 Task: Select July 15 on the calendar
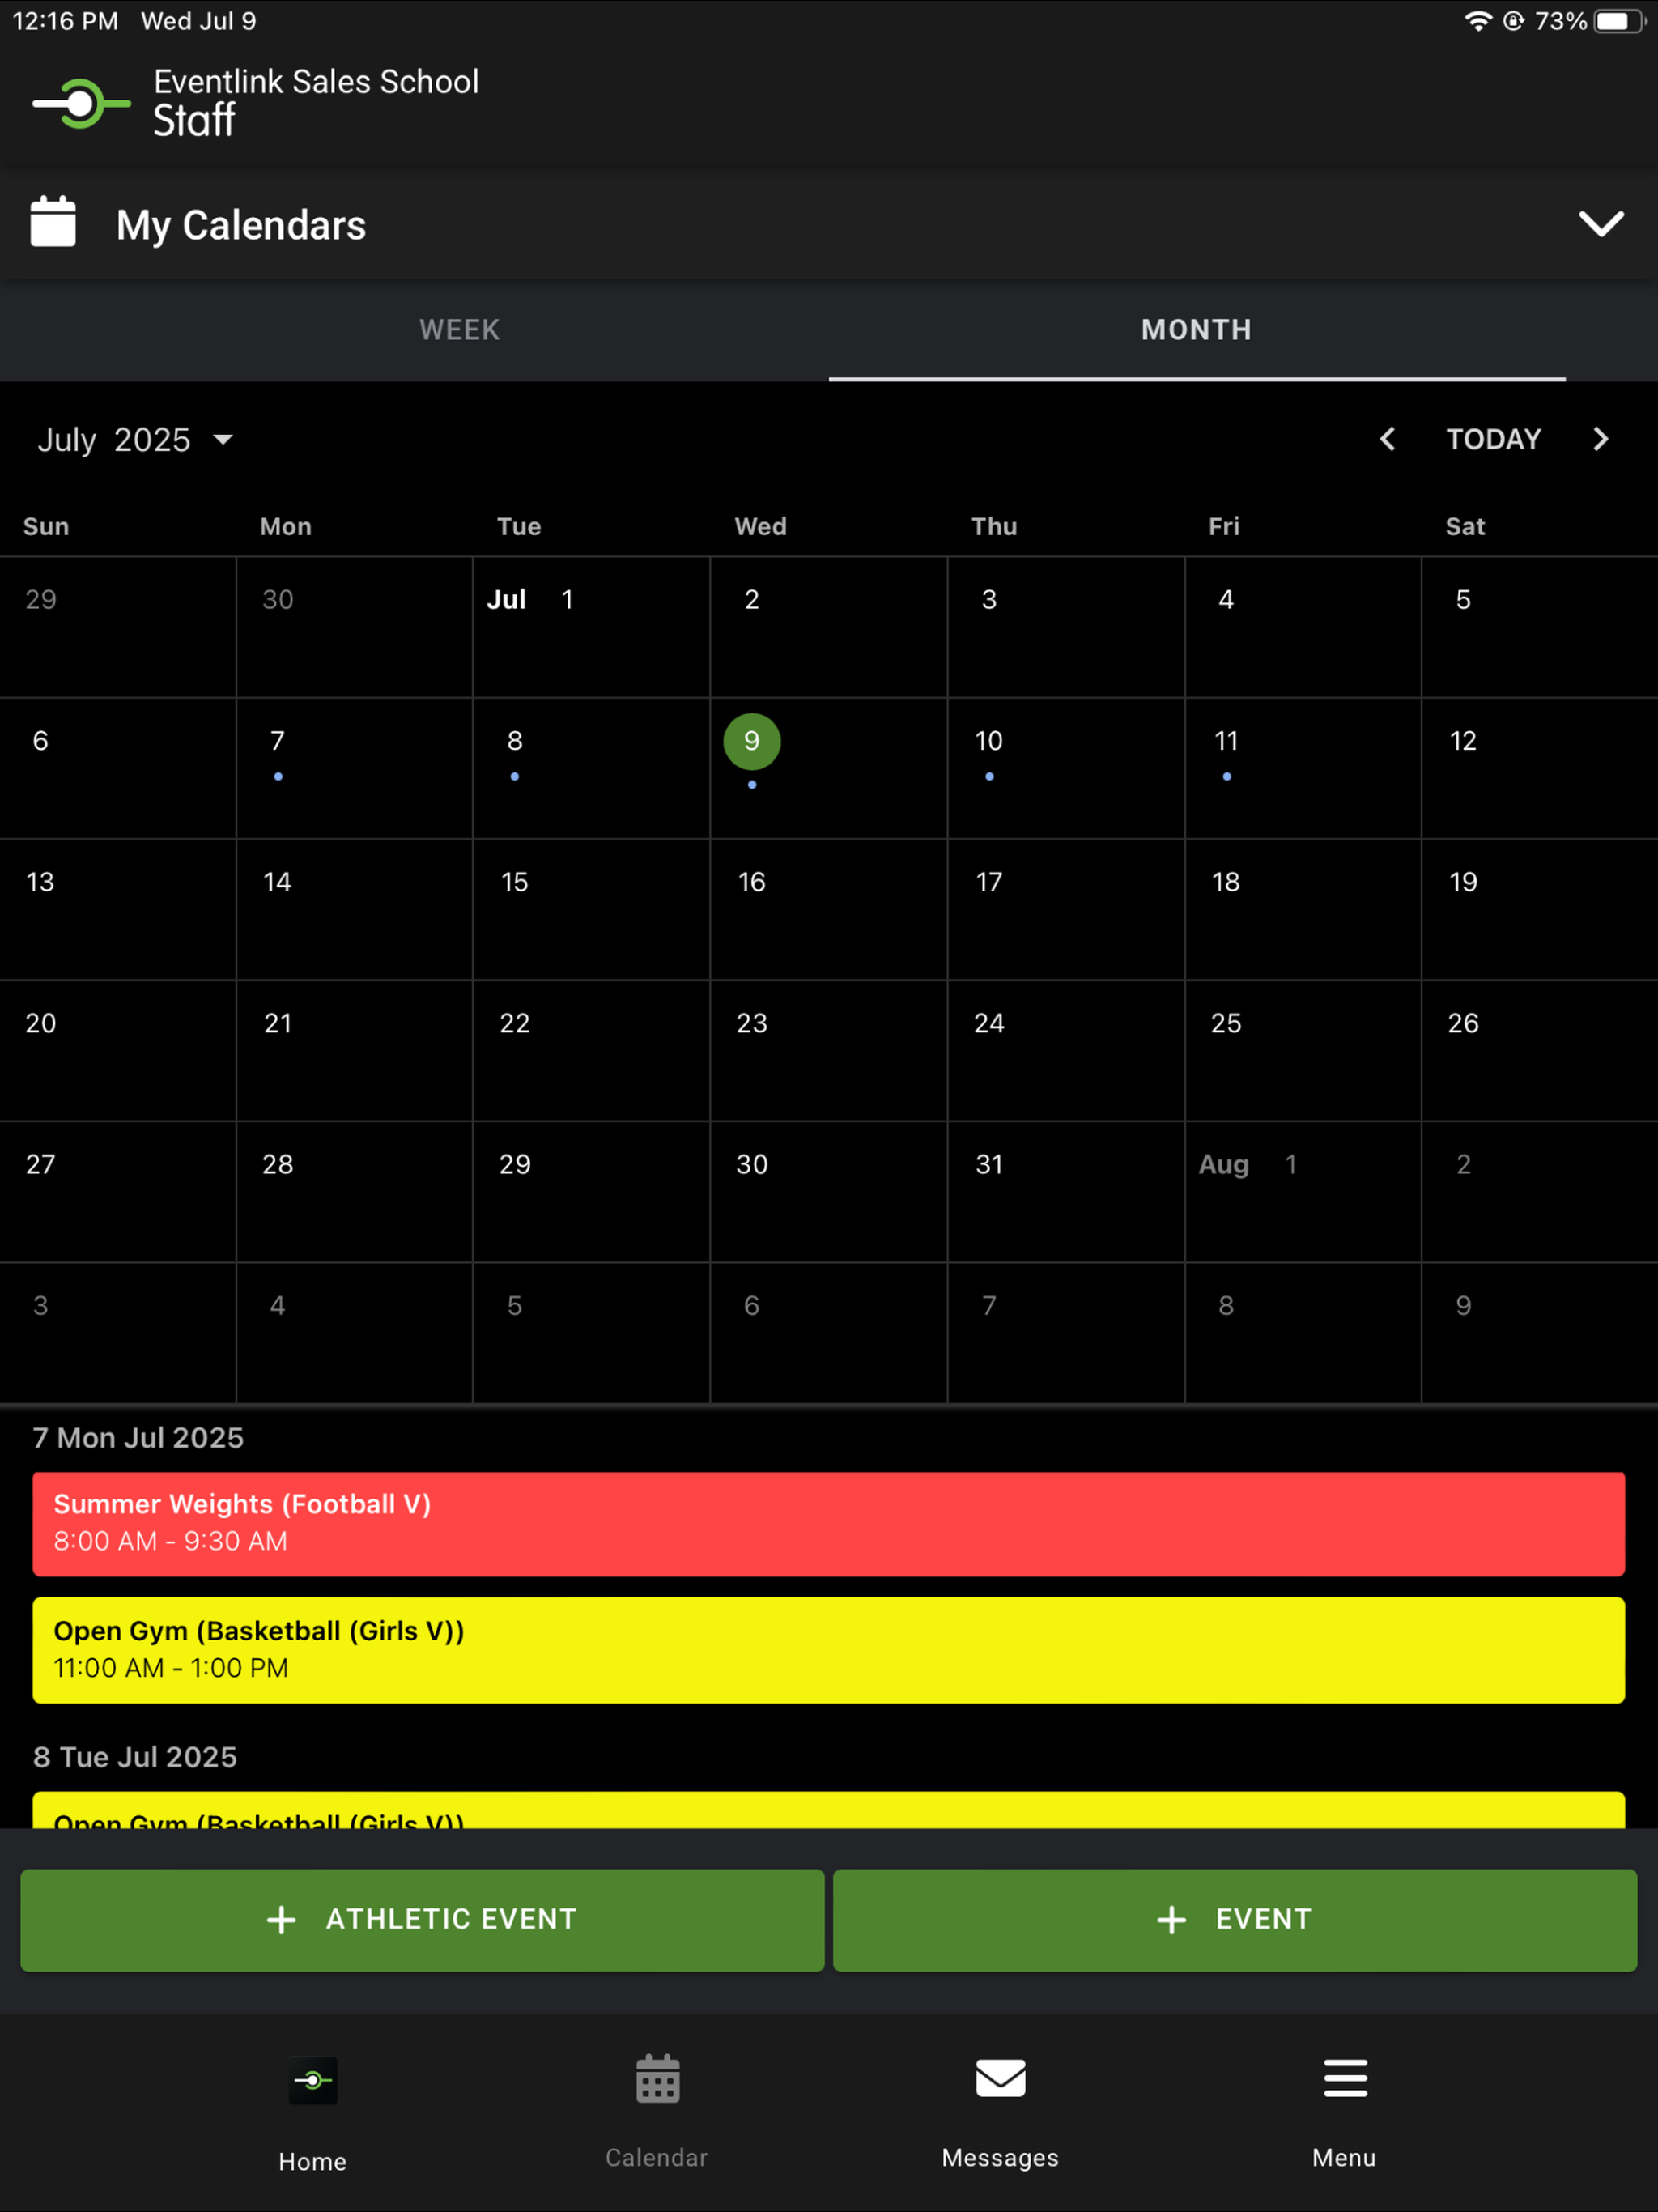pos(591,909)
